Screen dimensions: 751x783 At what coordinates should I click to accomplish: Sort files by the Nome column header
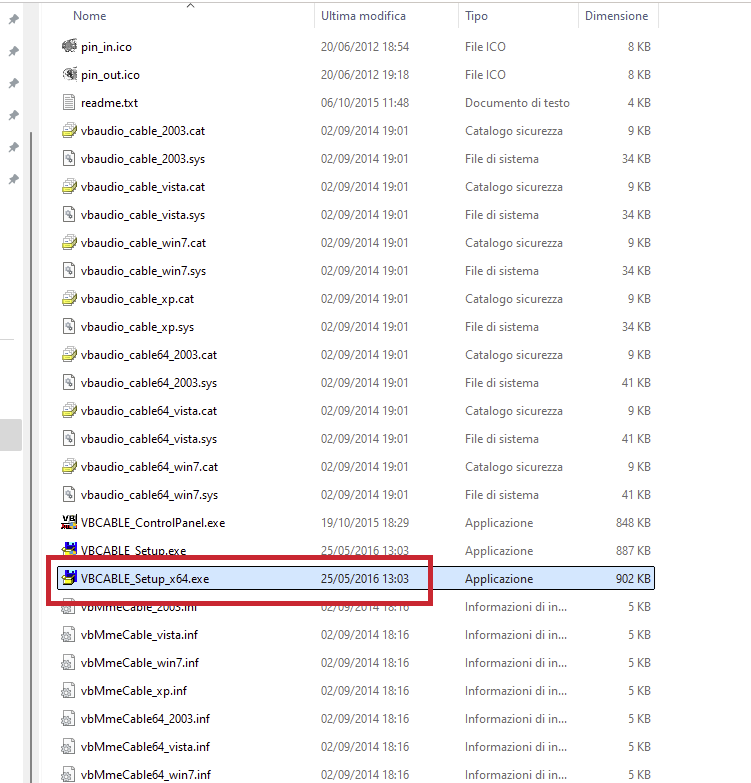89,16
